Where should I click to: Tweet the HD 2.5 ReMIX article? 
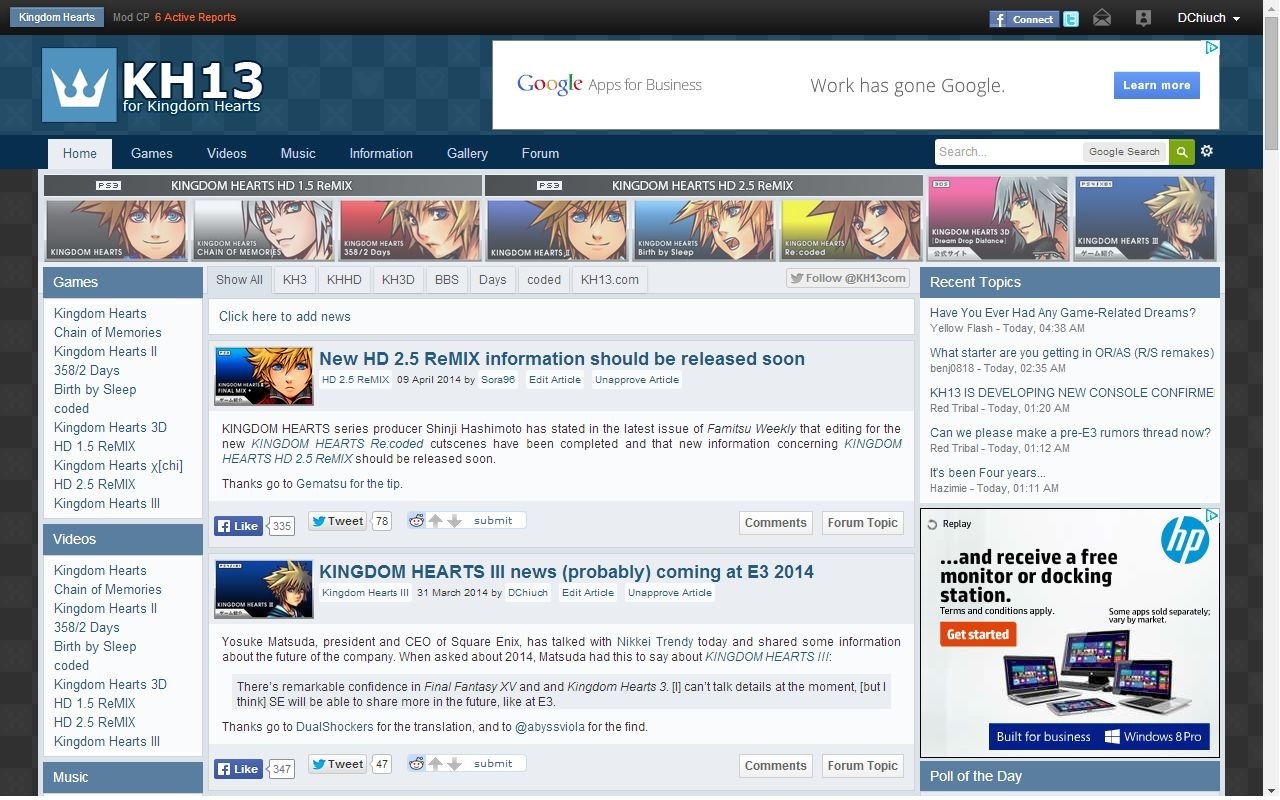pyautogui.click(x=337, y=521)
